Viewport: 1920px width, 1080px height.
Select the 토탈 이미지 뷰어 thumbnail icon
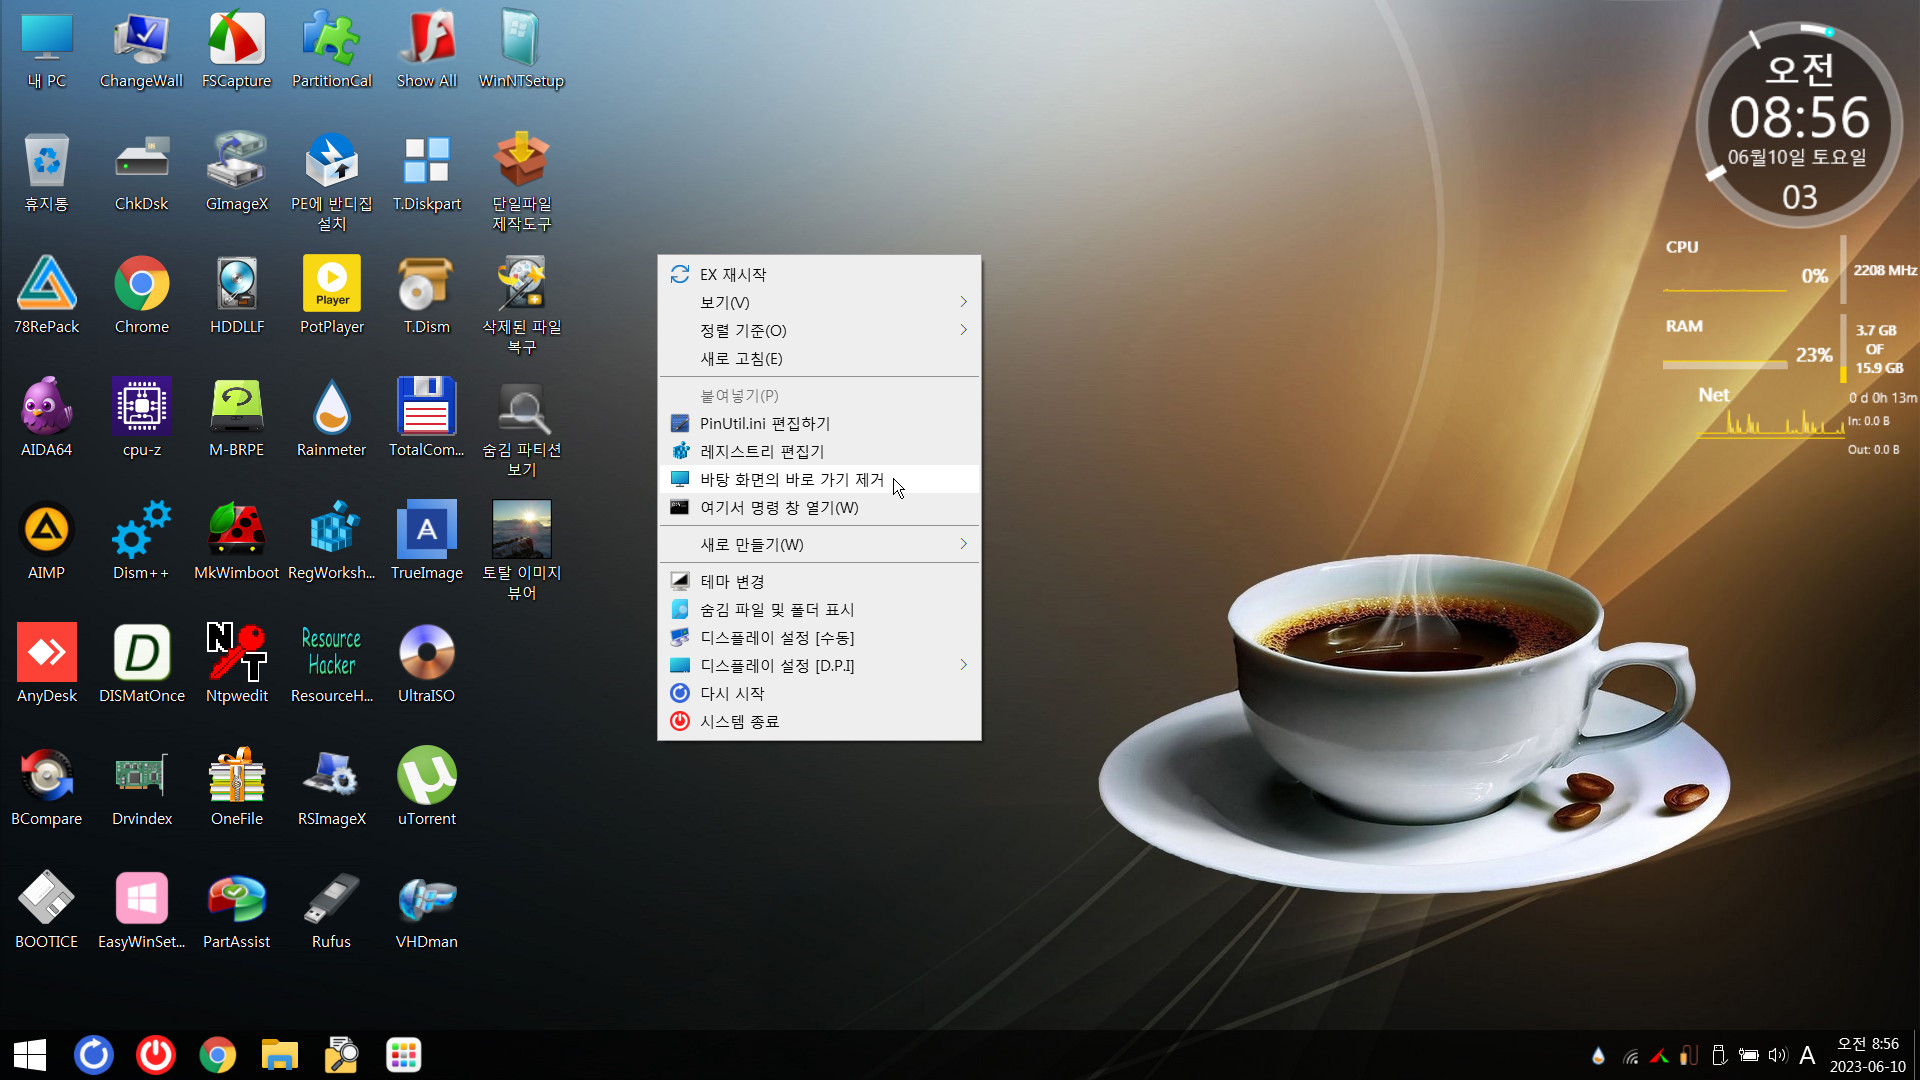click(521, 550)
